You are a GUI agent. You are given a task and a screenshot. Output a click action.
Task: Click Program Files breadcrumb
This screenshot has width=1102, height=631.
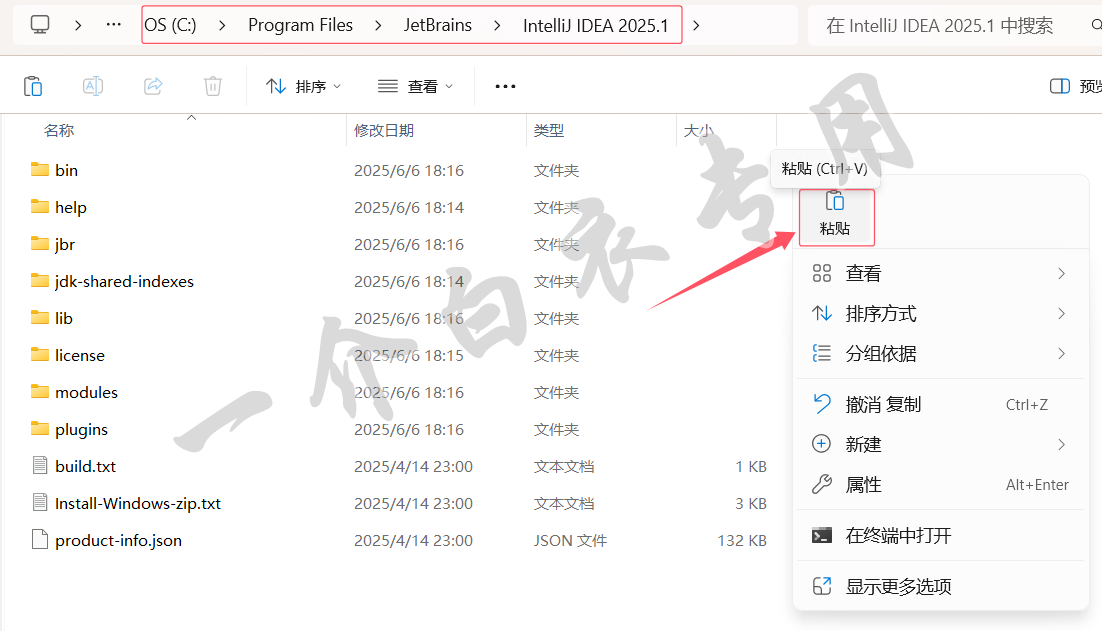(300, 25)
